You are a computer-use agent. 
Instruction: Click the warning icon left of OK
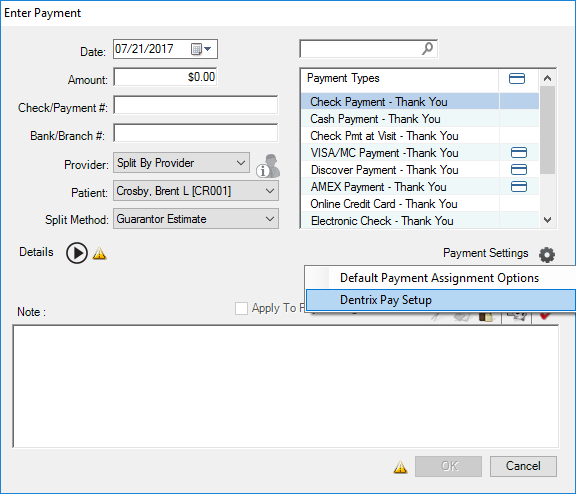(400, 467)
